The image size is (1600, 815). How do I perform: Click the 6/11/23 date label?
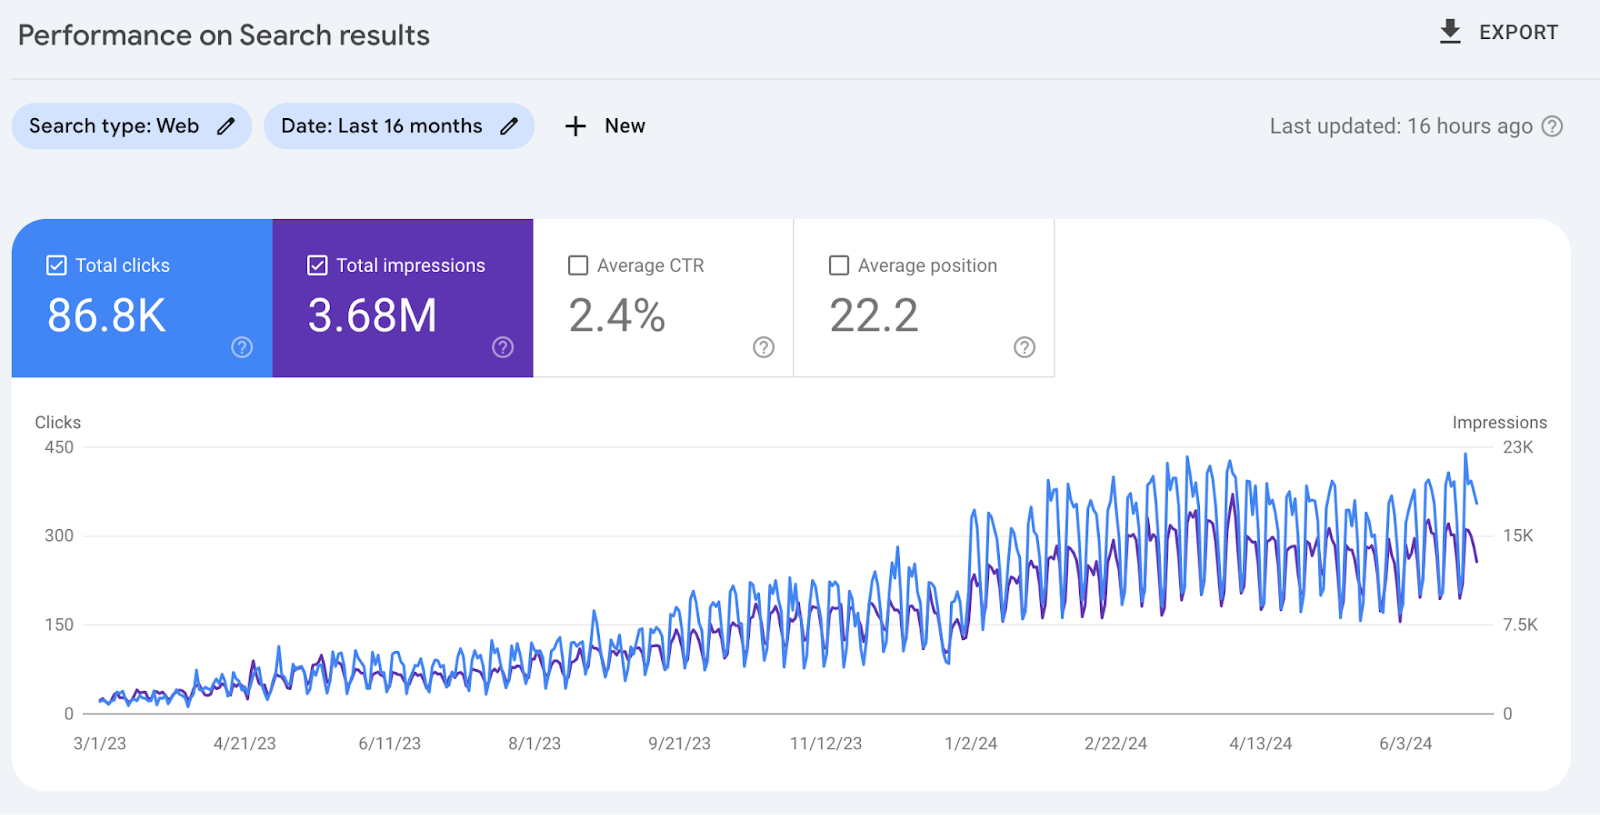click(x=390, y=743)
